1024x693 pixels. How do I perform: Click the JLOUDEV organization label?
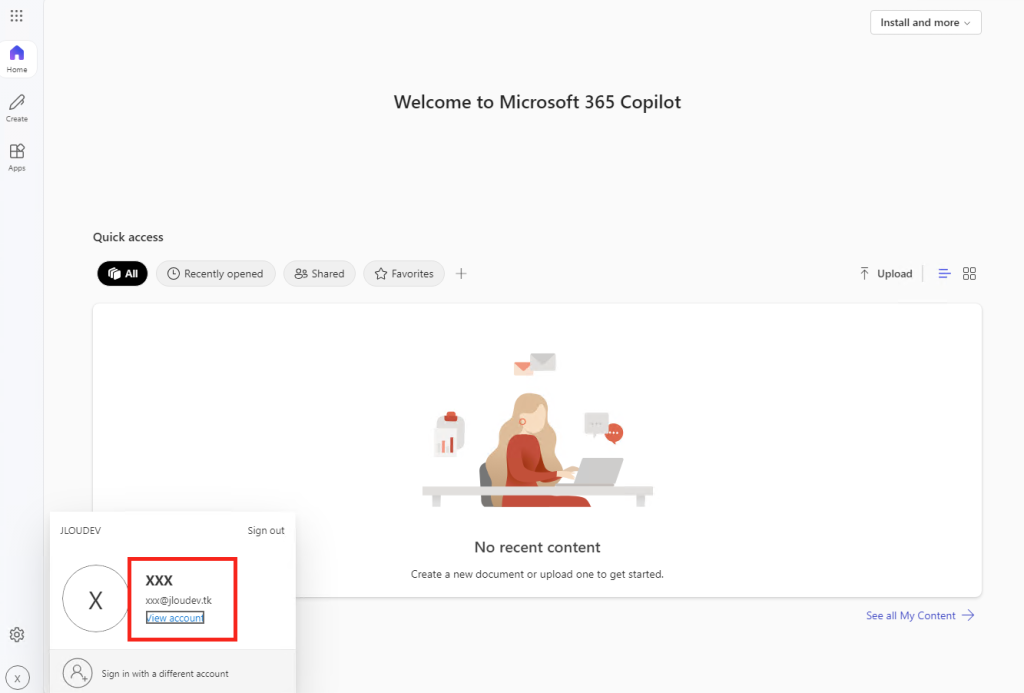click(80, 530)
